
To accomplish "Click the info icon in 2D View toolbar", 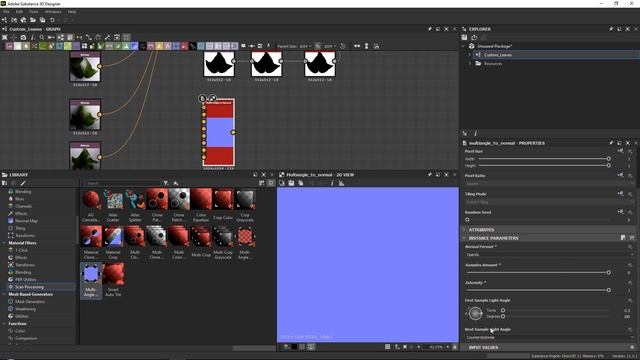I will click(x=332, y=183).
